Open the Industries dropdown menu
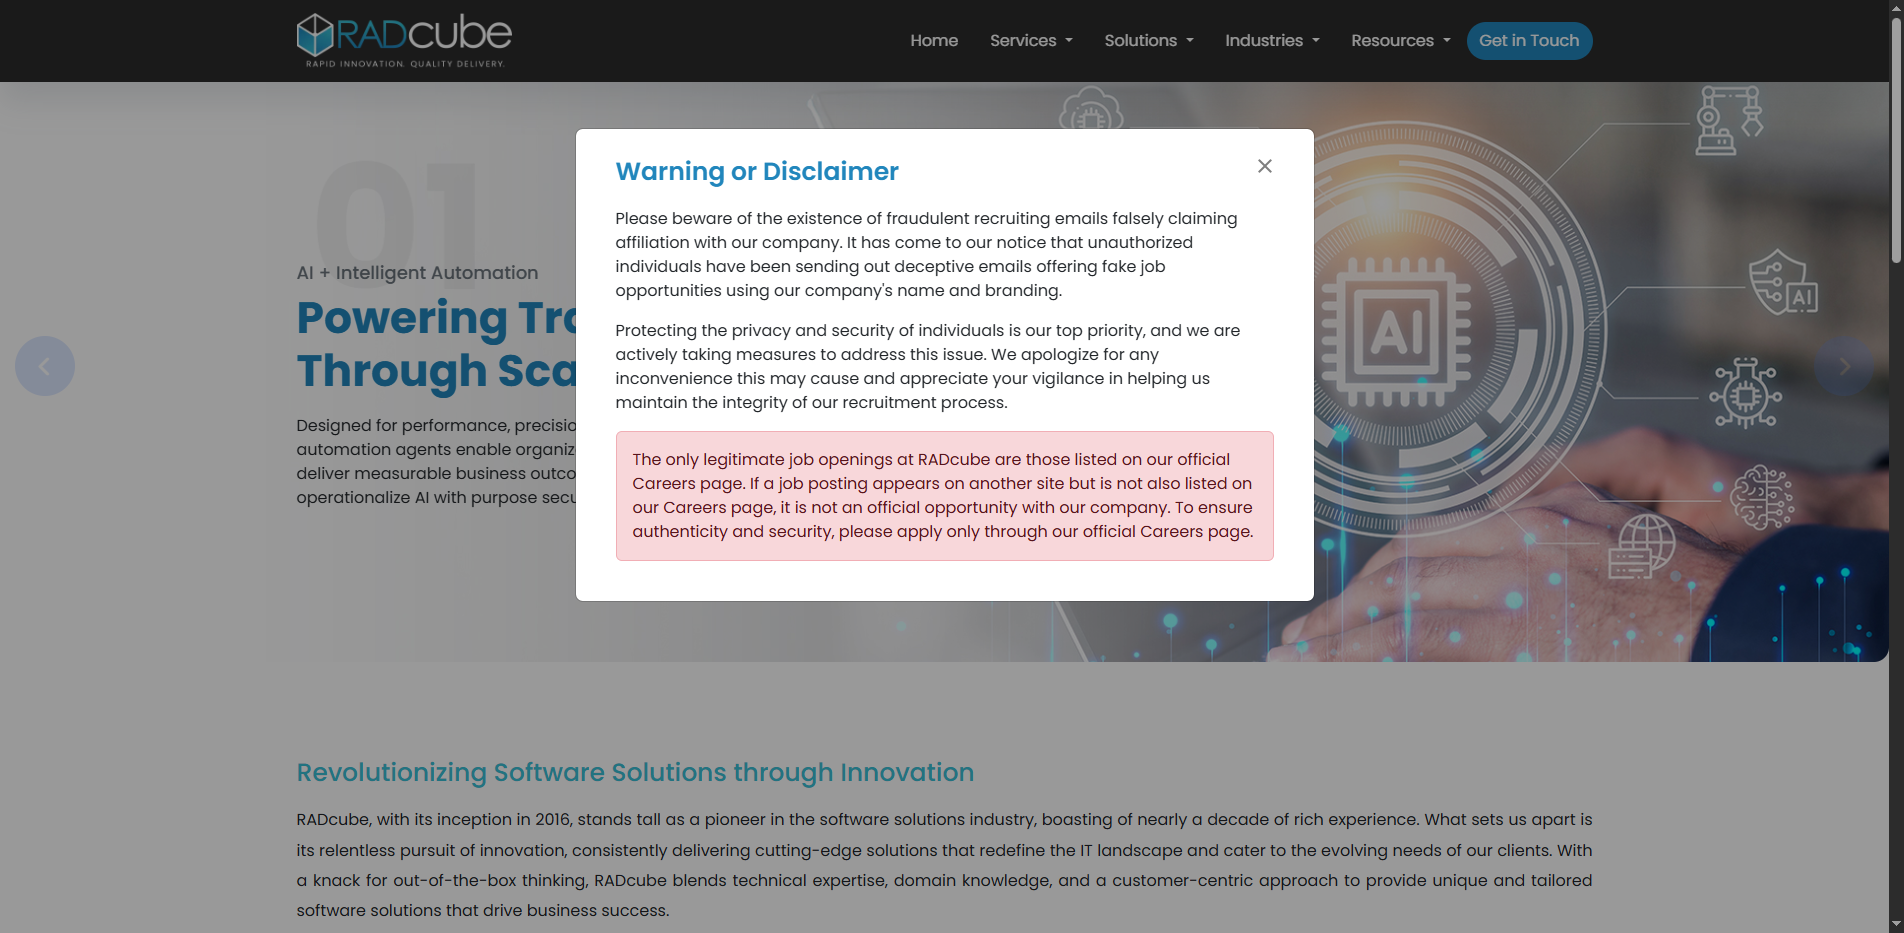1904x933 pixels. tap(1272, 41)
